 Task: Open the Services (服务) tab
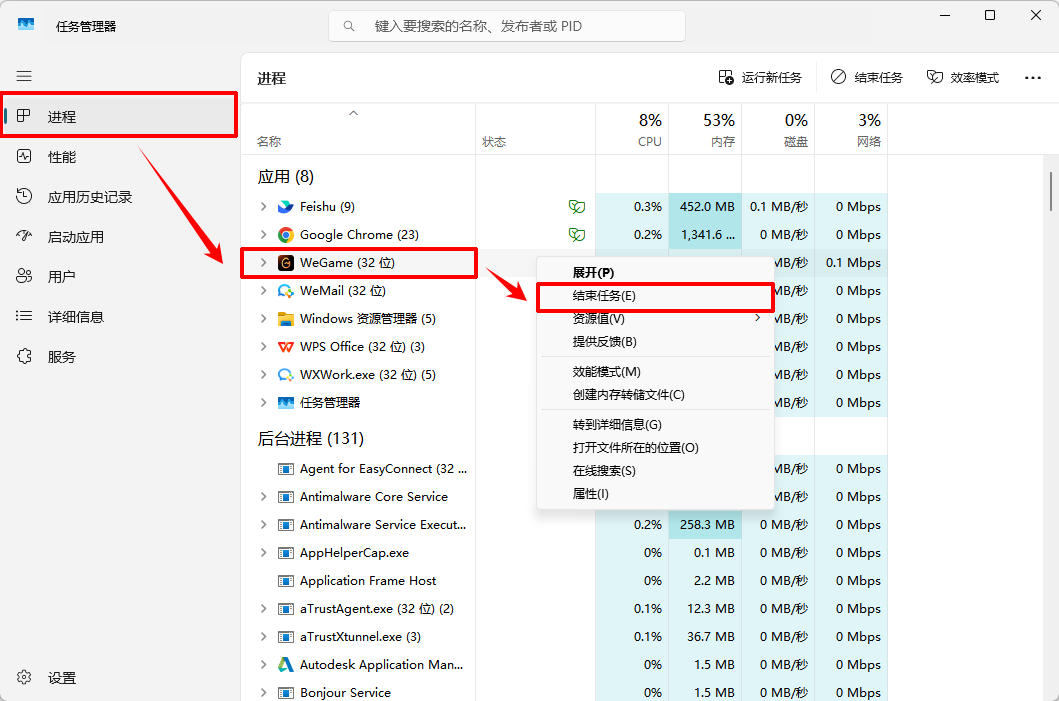[x=119, y=357]
